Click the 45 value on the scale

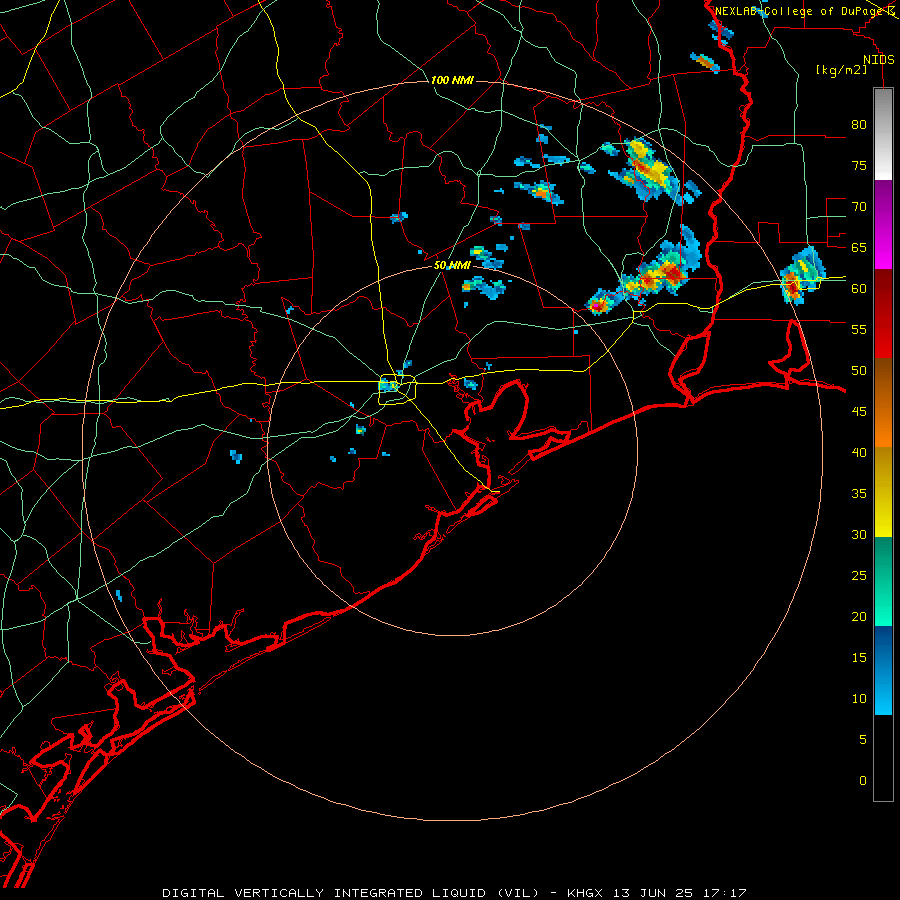click(x=859, y=412)
